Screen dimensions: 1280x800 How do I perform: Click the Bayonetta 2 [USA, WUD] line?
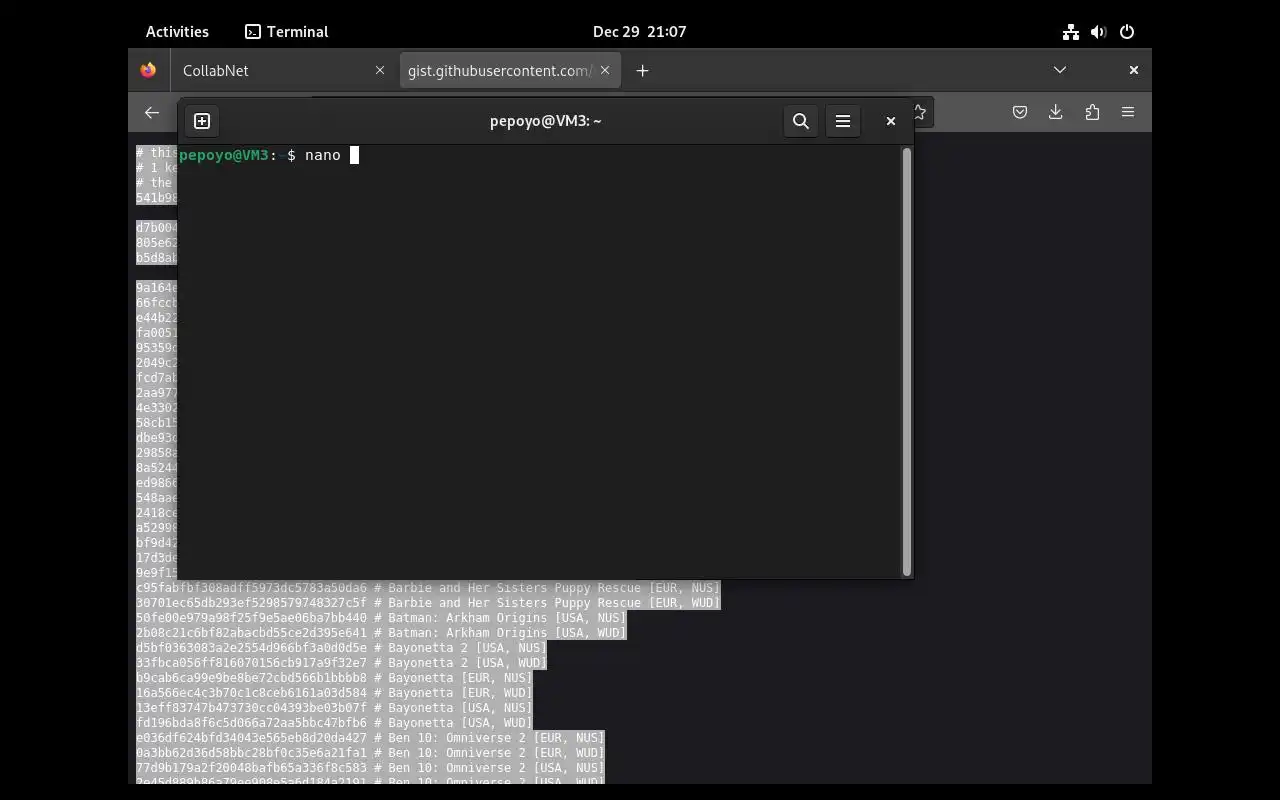342,663
